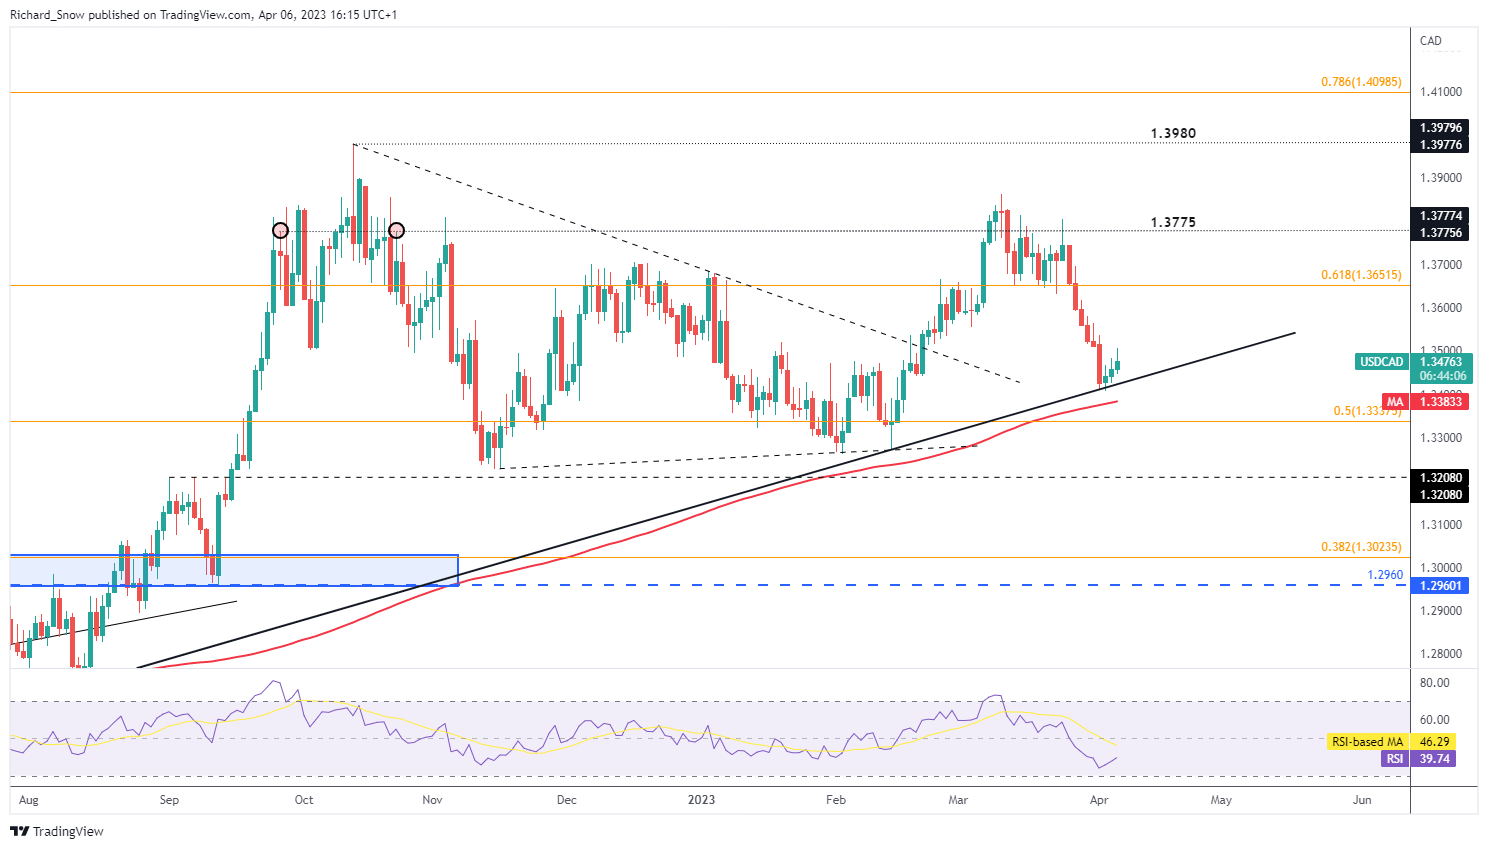
Task: Click the 1.39000 price axis label
Action: [x=1441, y=178]
